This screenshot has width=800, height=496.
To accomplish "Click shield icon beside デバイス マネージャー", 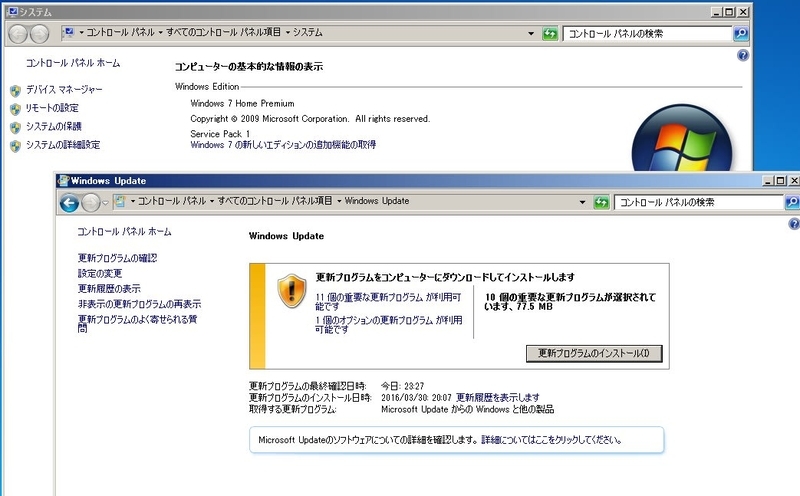I will [x=15, y=91].
